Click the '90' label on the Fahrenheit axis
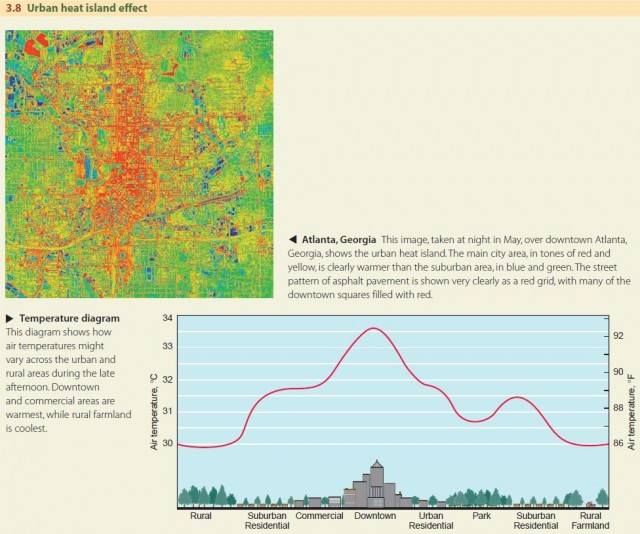 (618, 372)
